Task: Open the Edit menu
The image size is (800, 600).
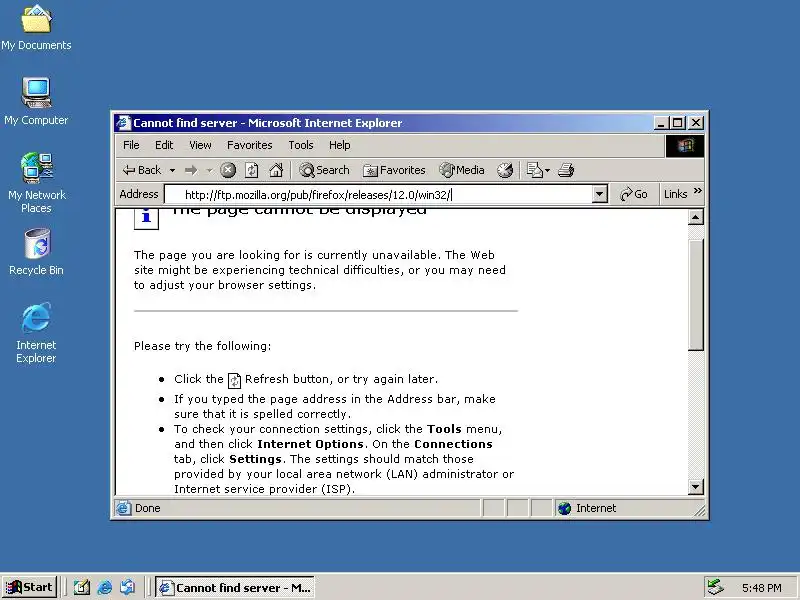Action: (x=164, y=145)
